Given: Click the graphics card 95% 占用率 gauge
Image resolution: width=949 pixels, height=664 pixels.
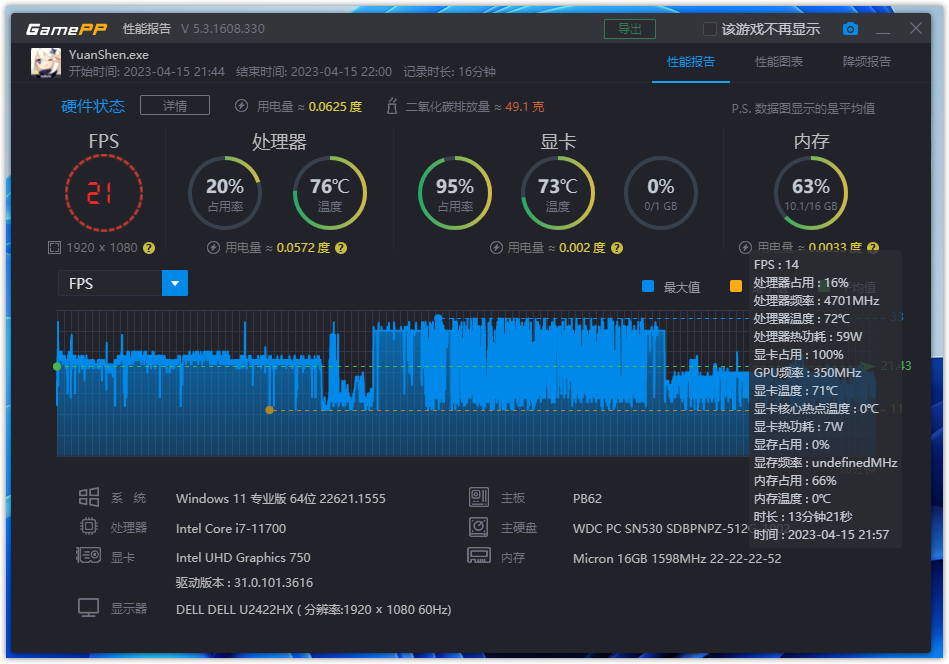Looking at the screenshot, I should point(455,193).
